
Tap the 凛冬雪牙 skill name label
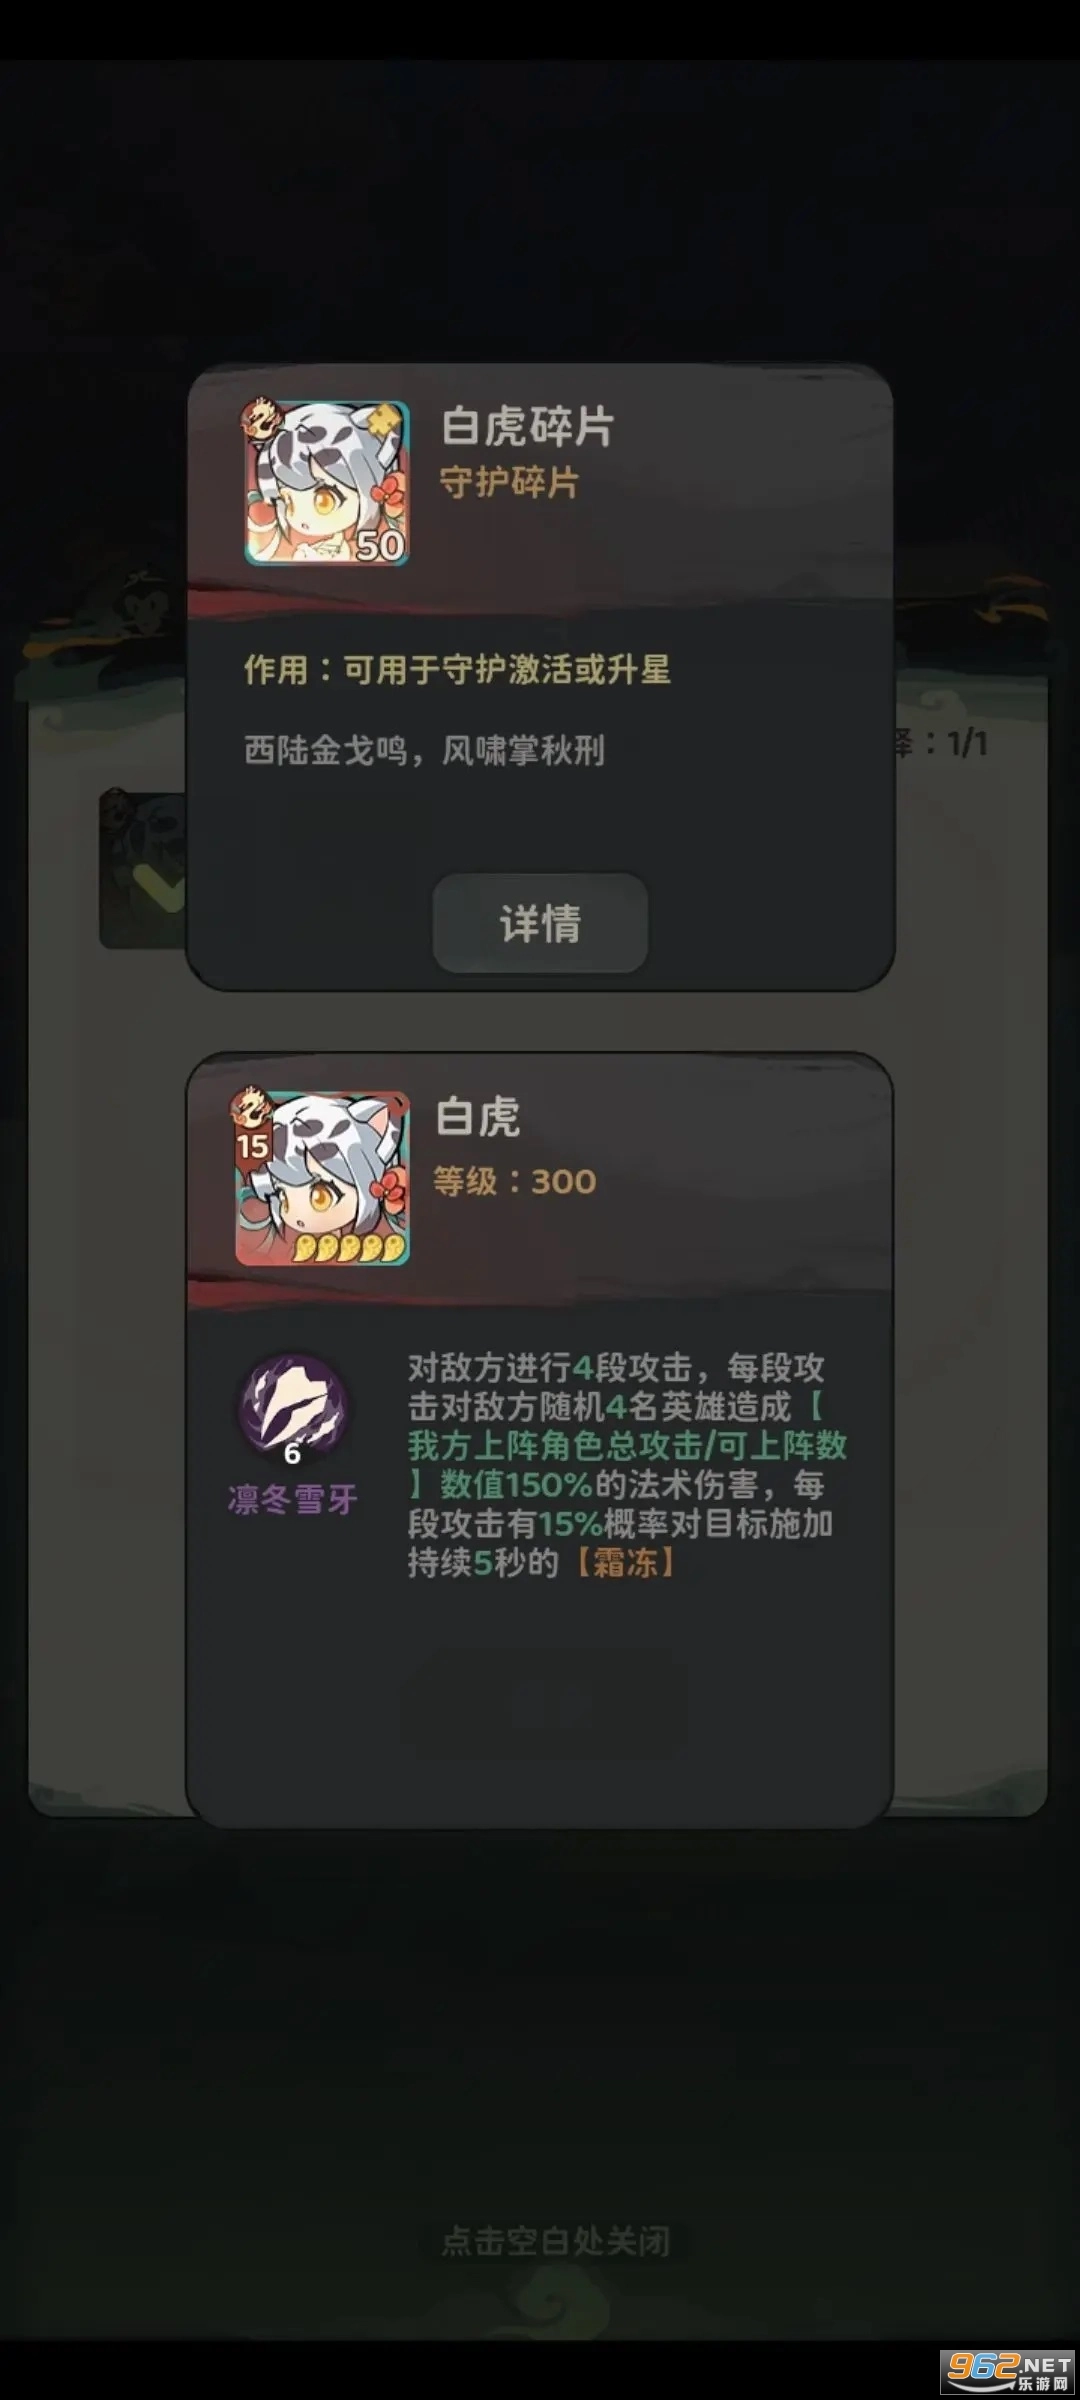(x=292, y=1499)
